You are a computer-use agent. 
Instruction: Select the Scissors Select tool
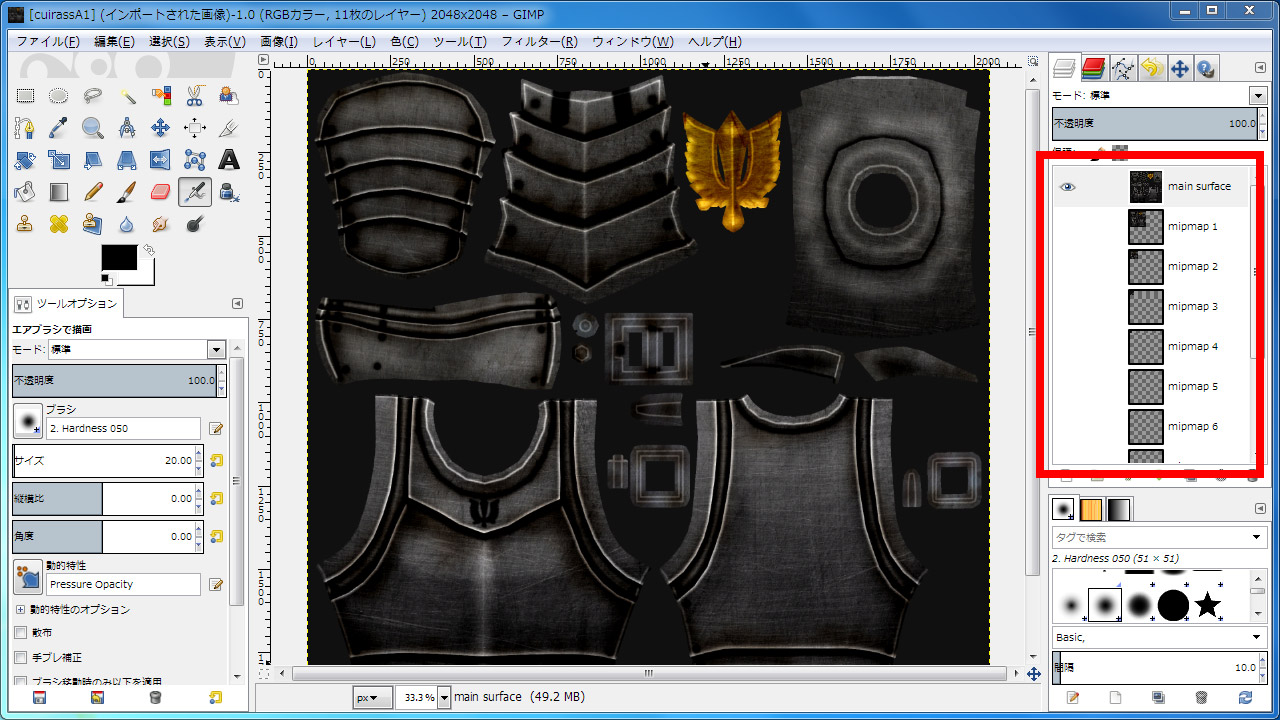195,96
